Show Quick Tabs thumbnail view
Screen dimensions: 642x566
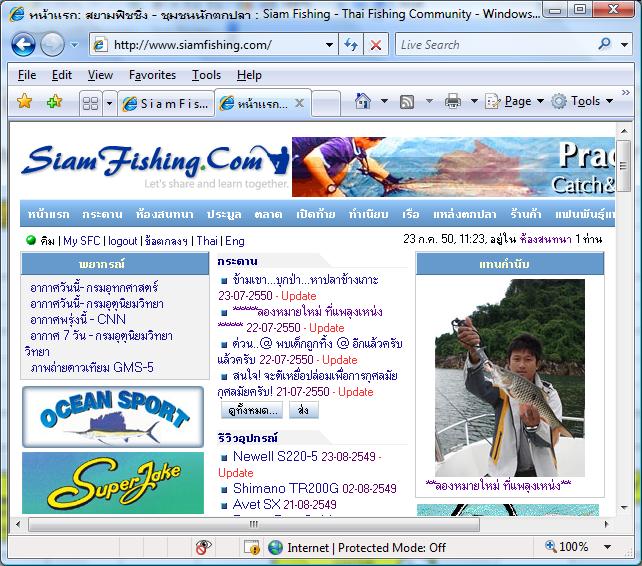click(90, 103)
